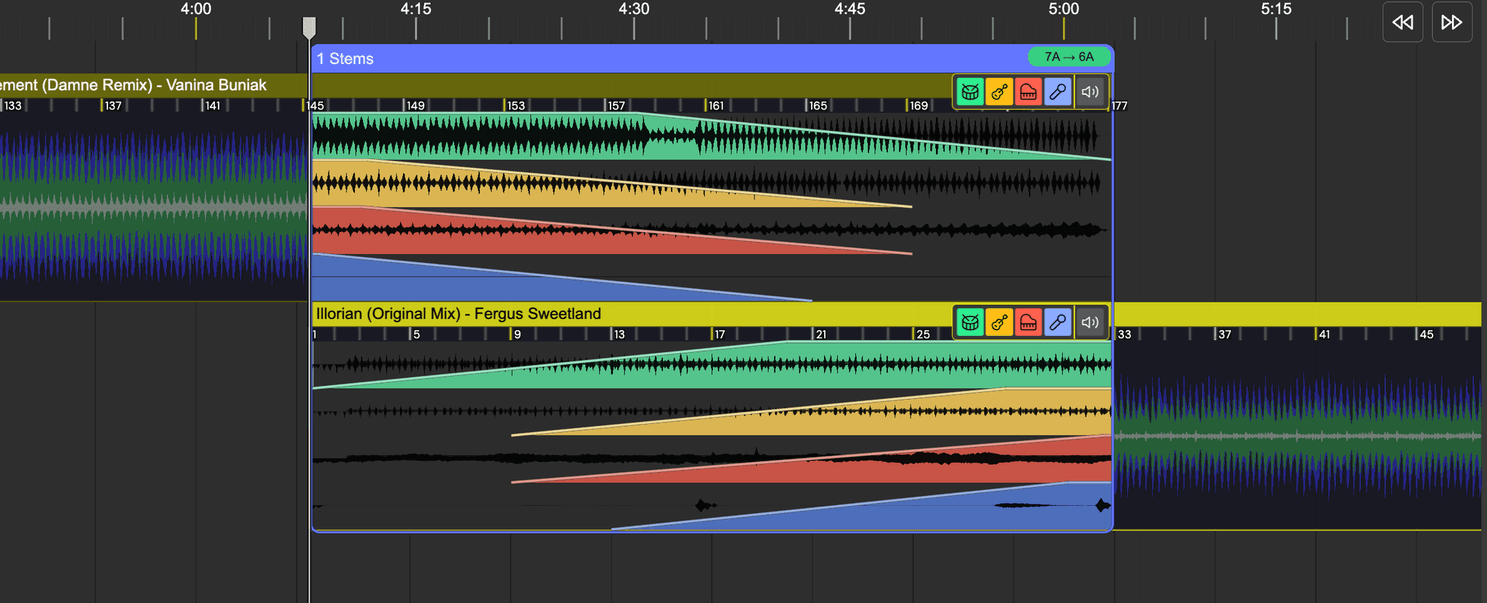
Task: Click the 5:00 mark on timeline ruler
Action: click(1064, 10)
